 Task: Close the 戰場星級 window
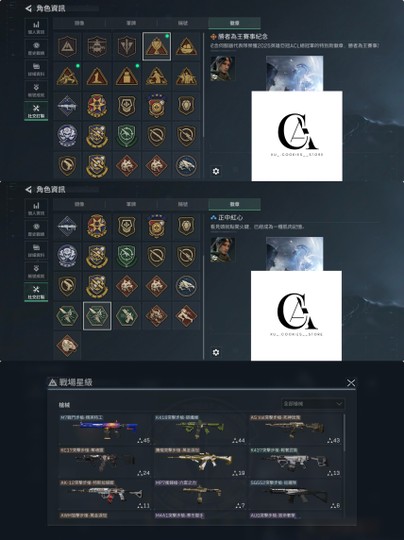tap(351, 383)
